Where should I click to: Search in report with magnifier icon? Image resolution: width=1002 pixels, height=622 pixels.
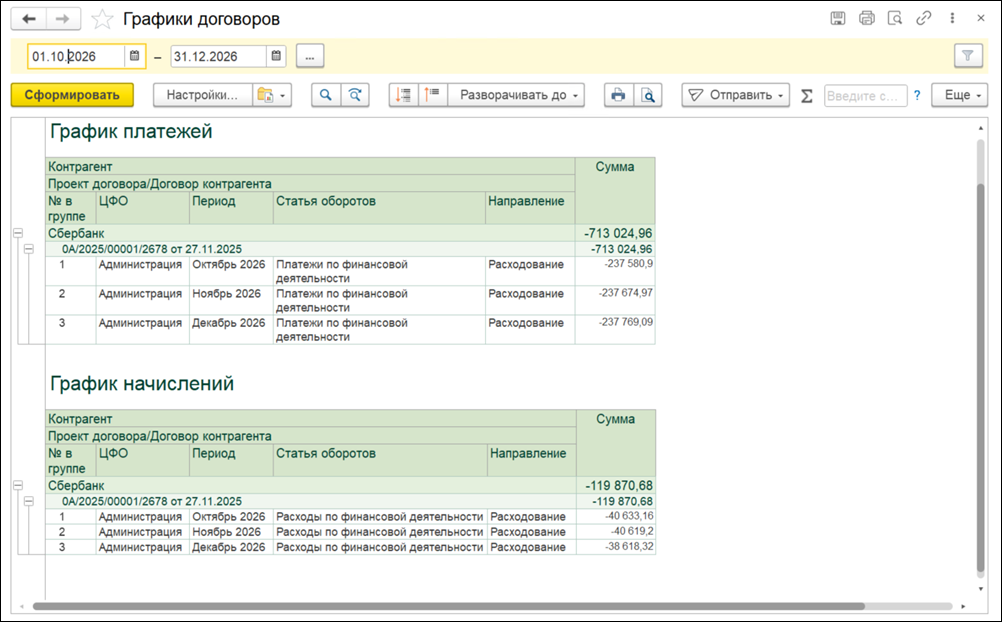(x=326, y=95)
